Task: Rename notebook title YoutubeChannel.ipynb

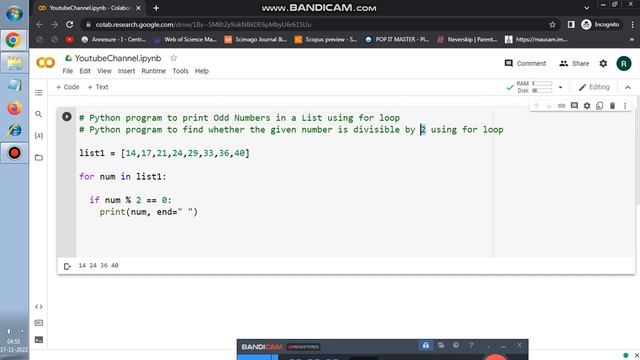Action: coord(118,58)
